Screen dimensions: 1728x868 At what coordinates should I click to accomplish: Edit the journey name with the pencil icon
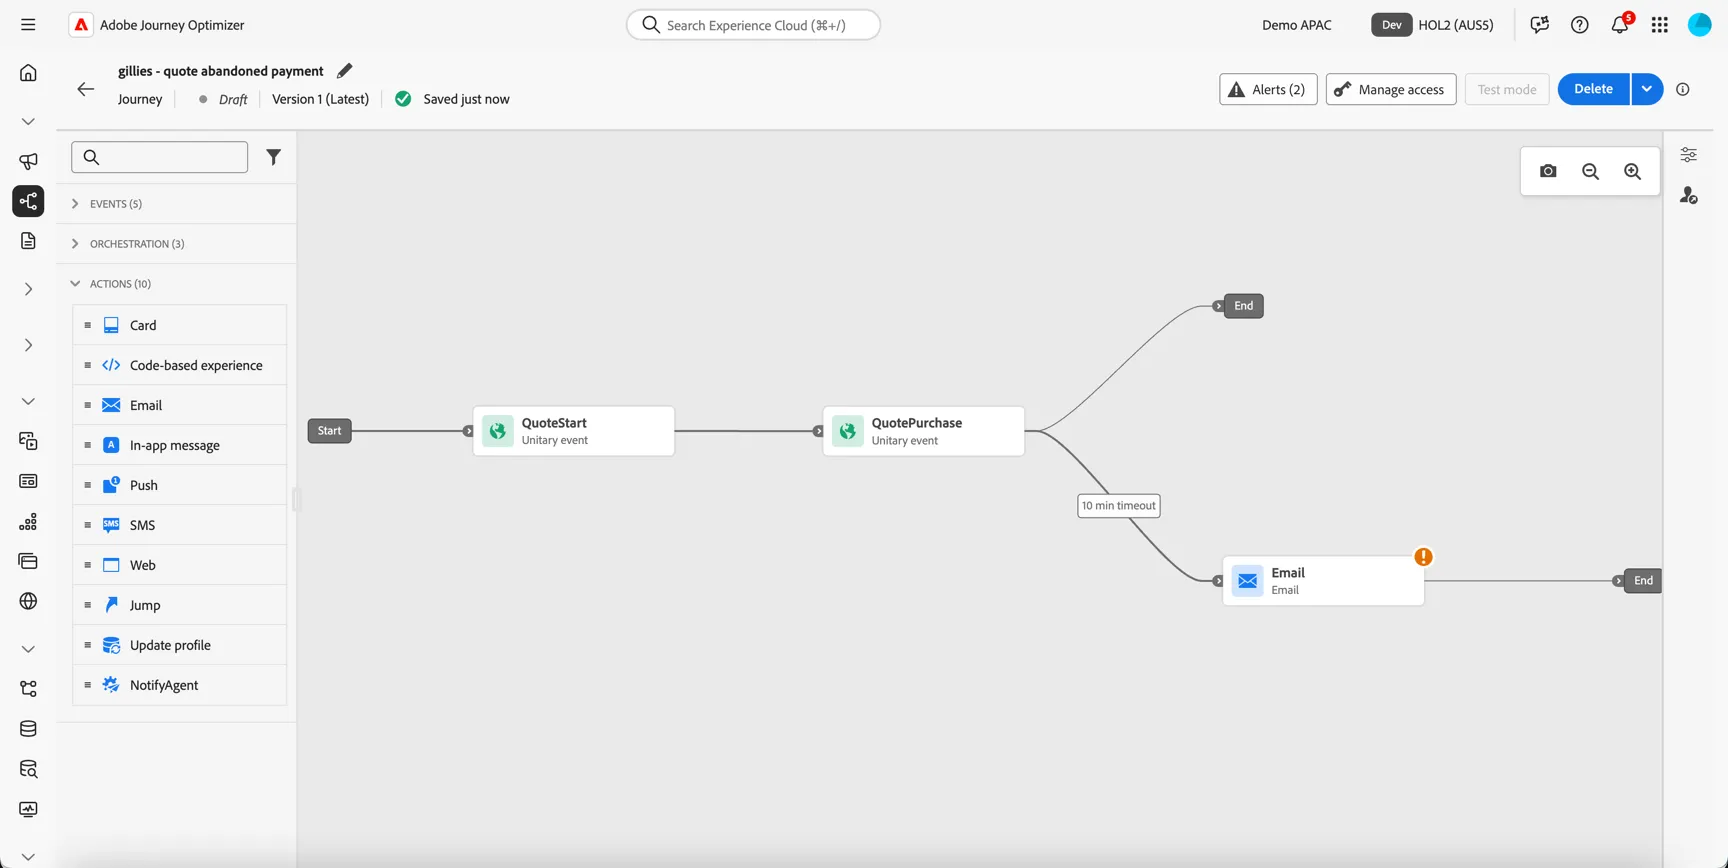pos(344,71)
